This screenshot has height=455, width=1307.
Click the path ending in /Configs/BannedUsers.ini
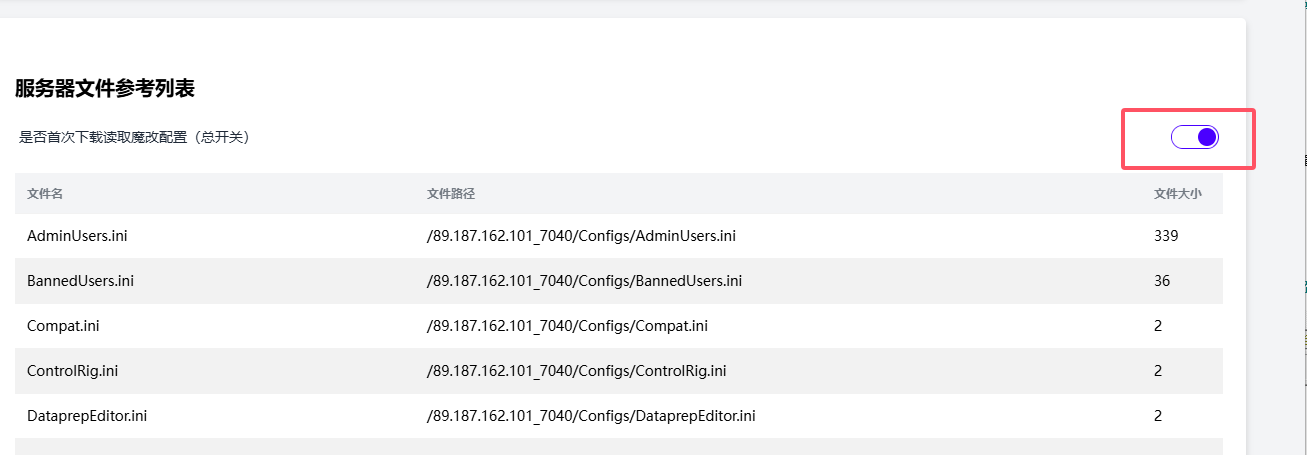584,281
